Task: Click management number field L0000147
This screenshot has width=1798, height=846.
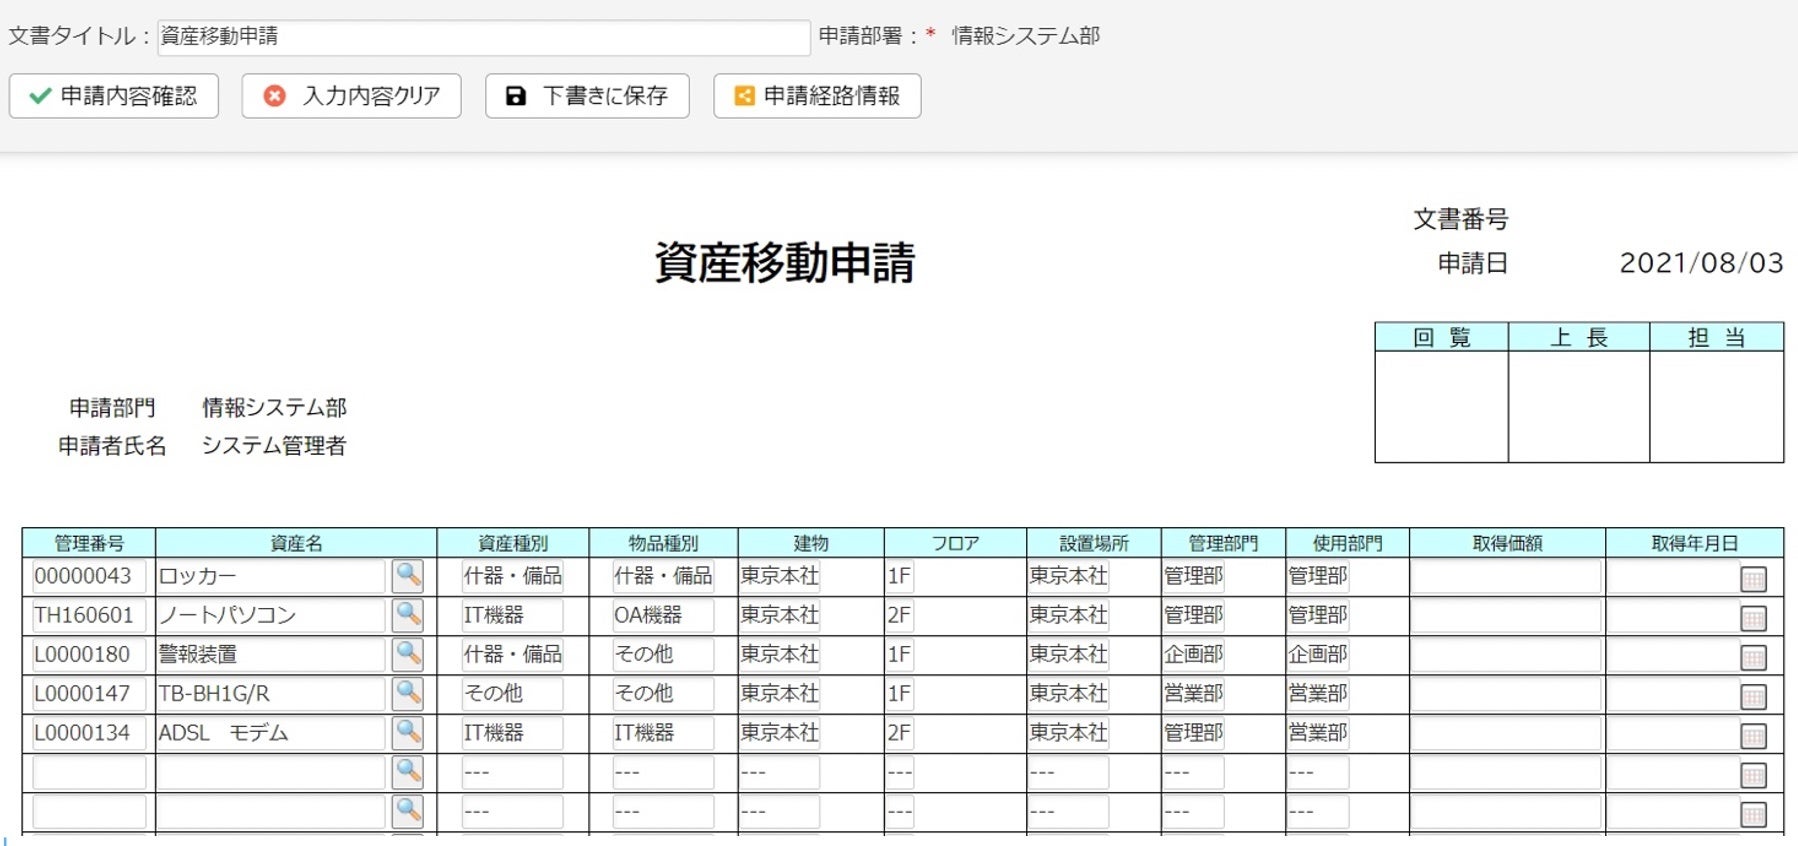Action: 89,693
